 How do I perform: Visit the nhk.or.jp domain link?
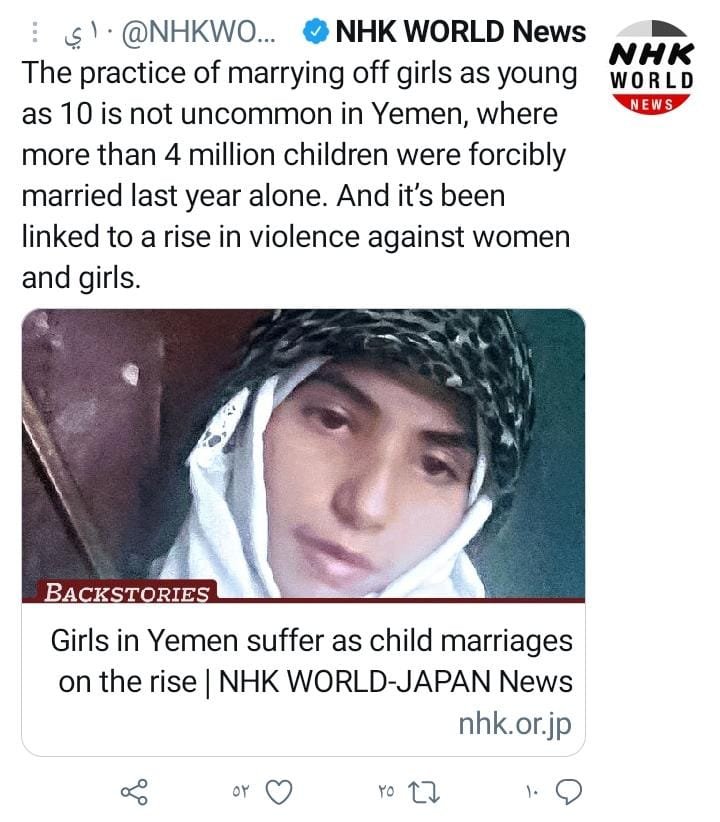514,725
